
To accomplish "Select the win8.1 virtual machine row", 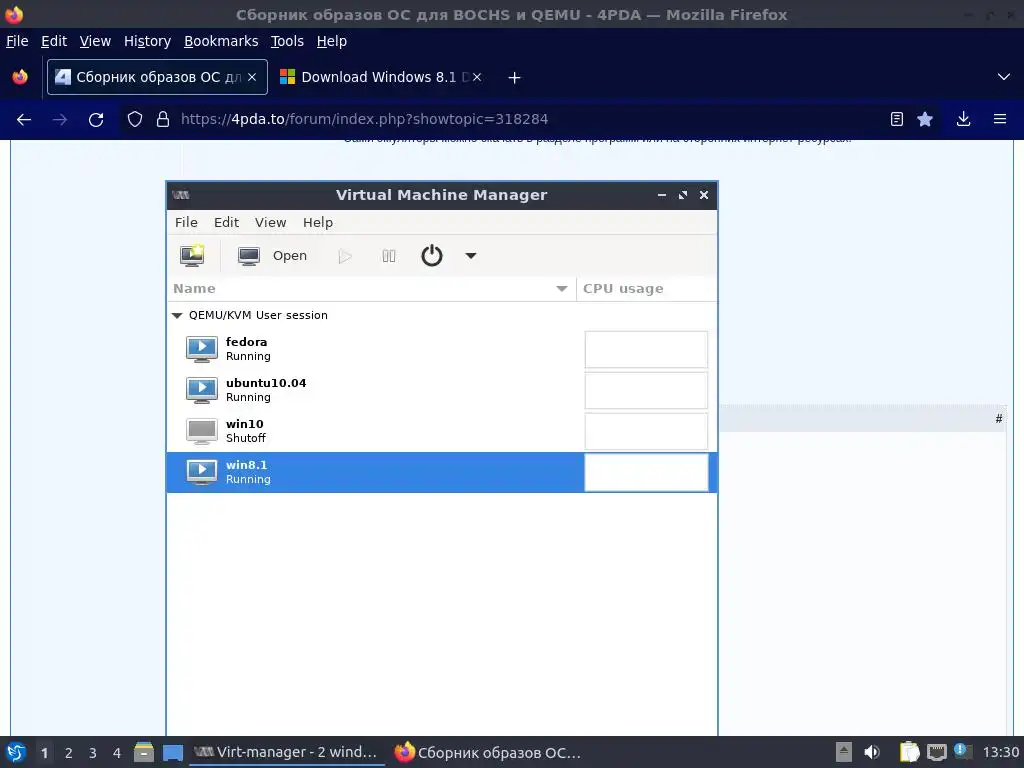I will pos(441,472).
